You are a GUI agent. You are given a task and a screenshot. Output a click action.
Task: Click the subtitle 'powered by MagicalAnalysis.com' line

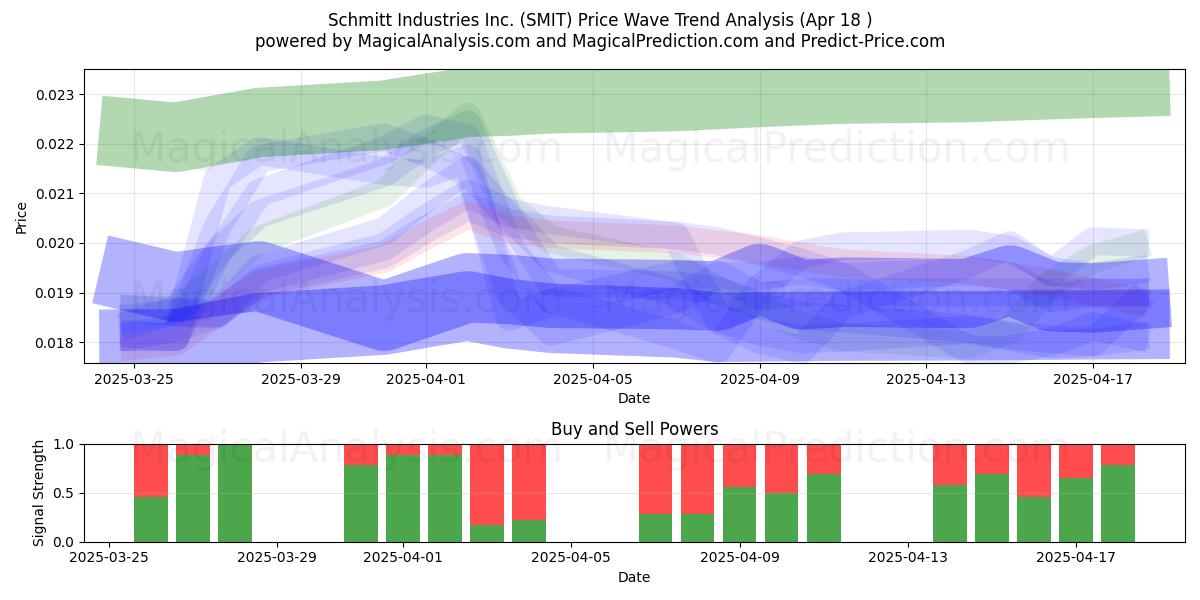click(600, 41)
